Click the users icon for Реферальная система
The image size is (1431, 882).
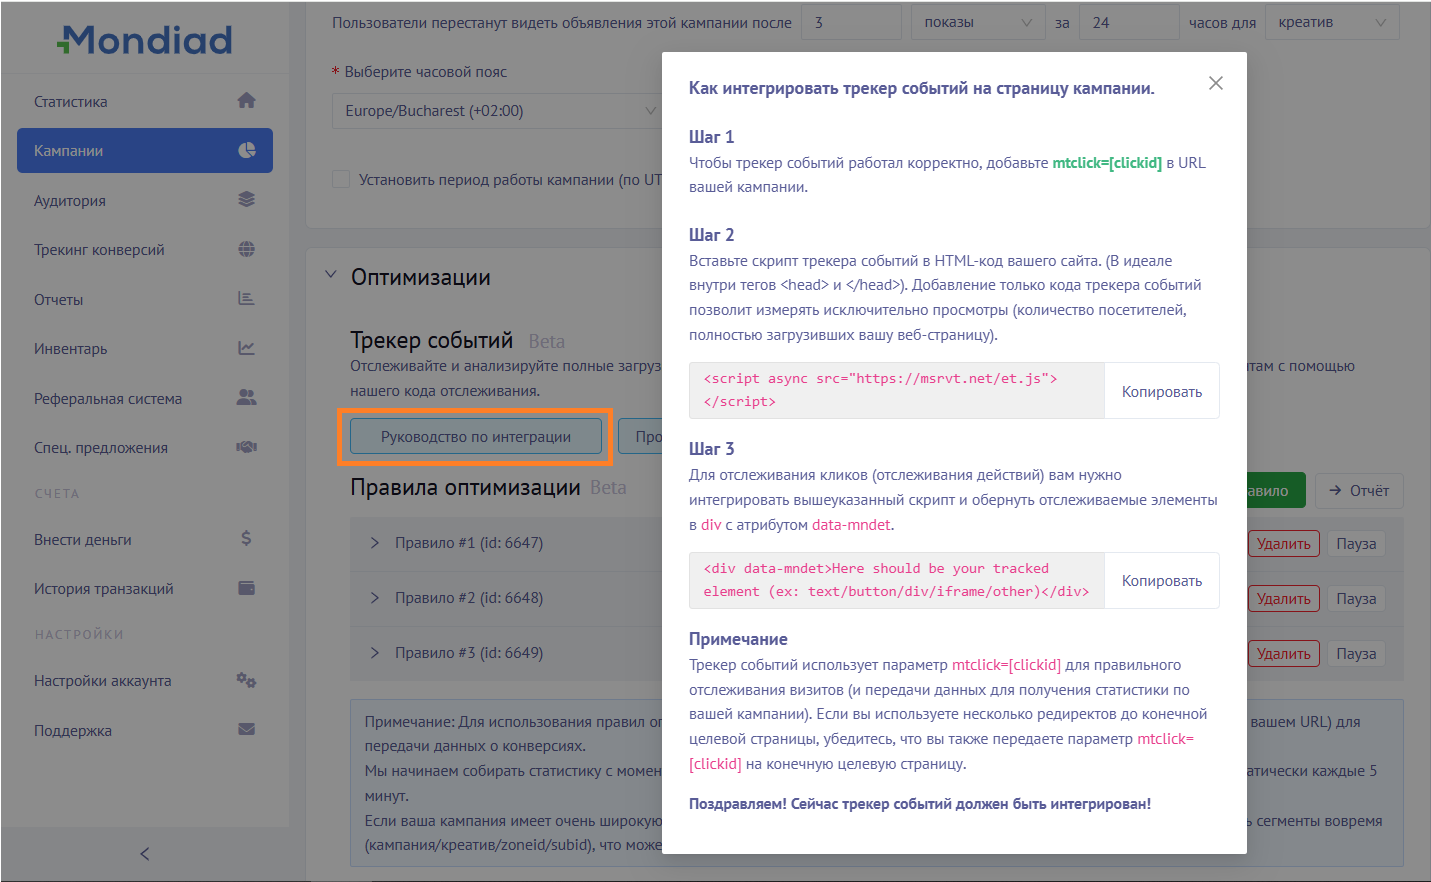point(246,398)
